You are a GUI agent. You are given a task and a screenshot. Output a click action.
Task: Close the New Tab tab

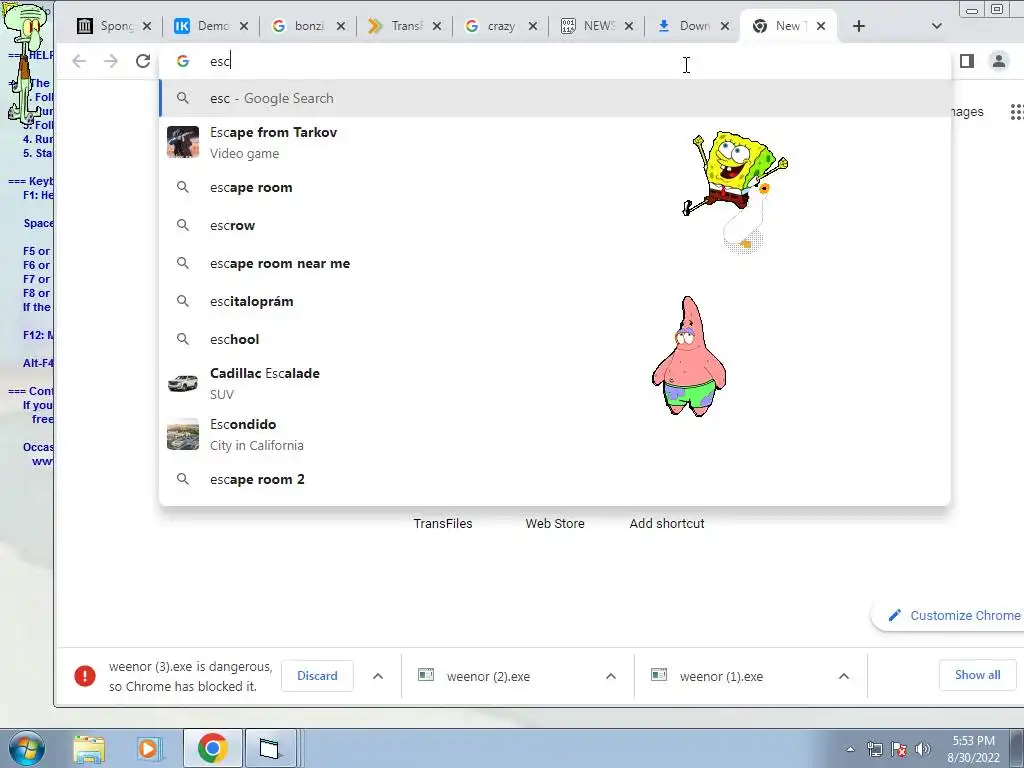click(x=821, y=26)
